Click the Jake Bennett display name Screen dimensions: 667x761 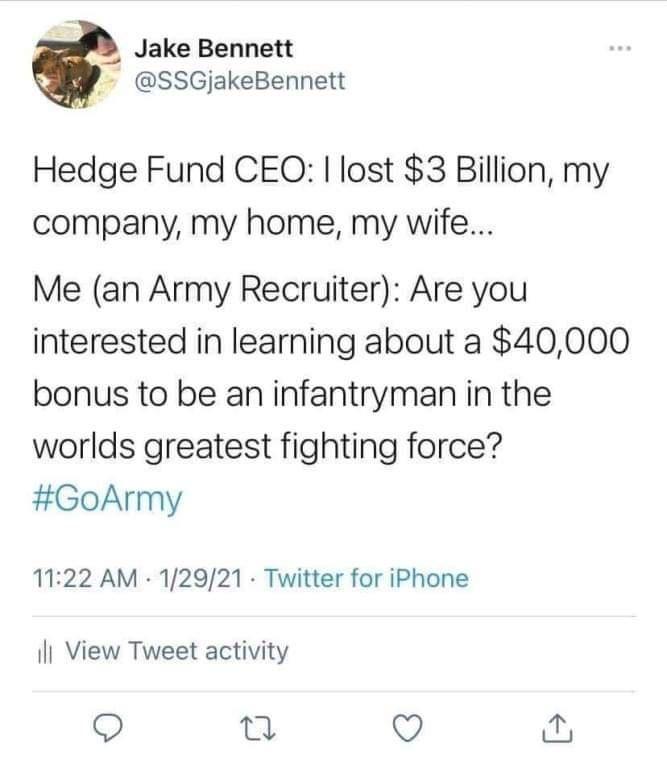213,48
